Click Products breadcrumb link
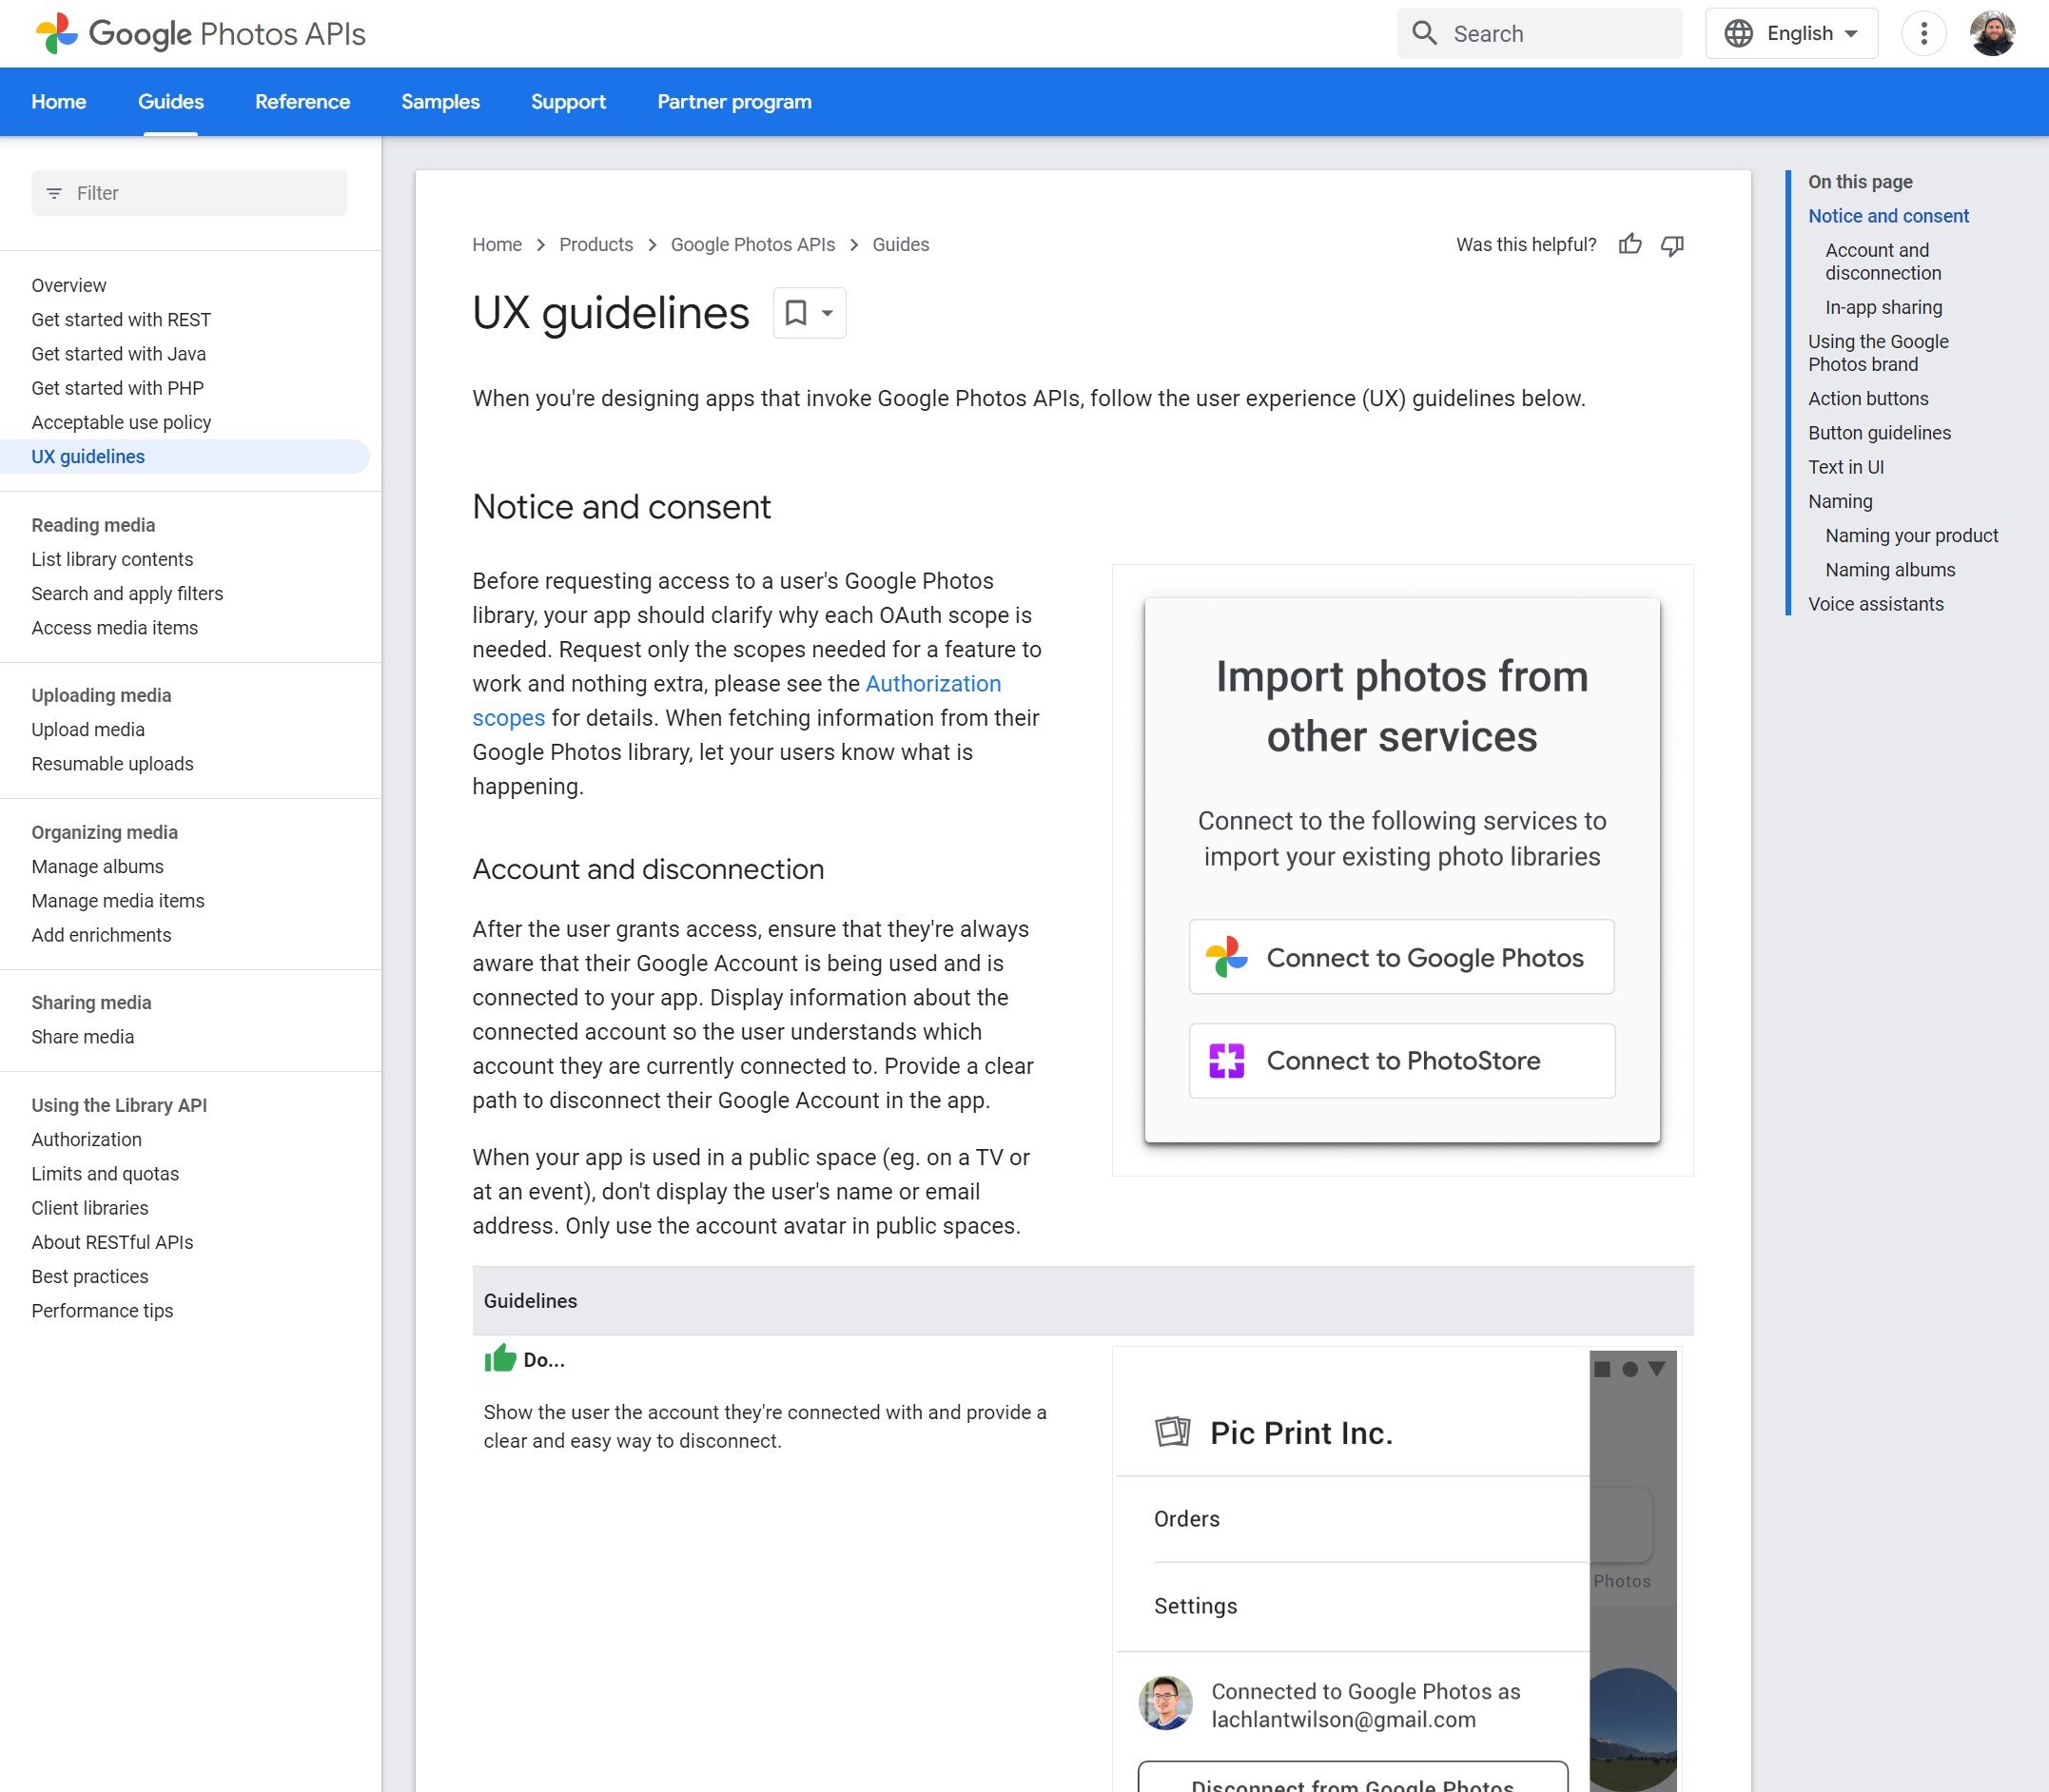 click(596, 244)
